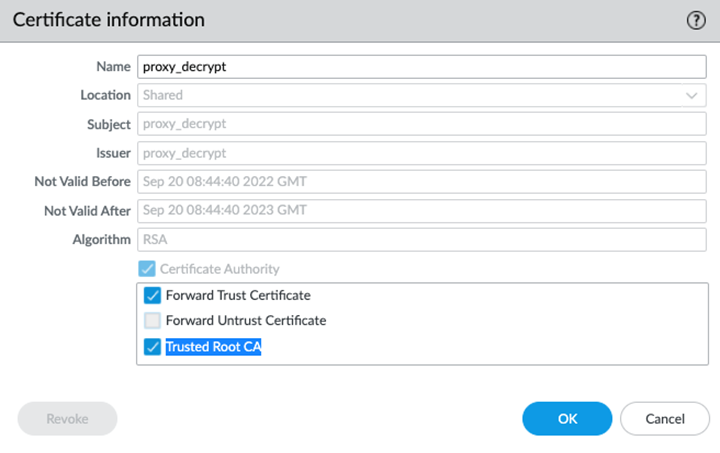Click the Forward Untrust Certificate label text
This screenshot has height=453, width=720.
click(246, 321)
